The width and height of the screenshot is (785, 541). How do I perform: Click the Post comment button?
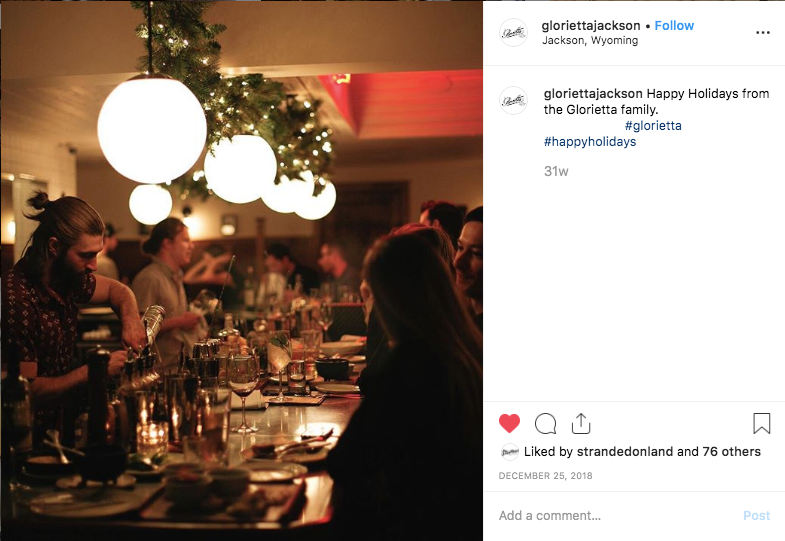756,515
